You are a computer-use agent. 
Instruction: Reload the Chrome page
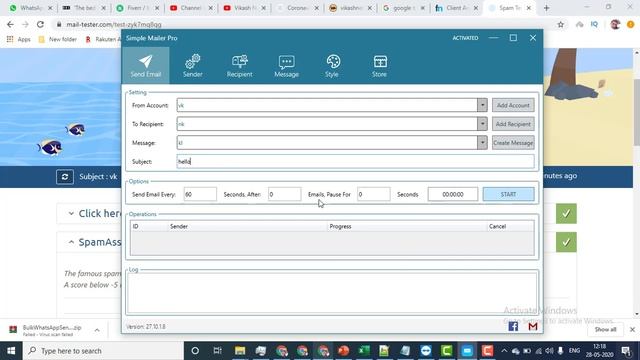coord(40,24)
